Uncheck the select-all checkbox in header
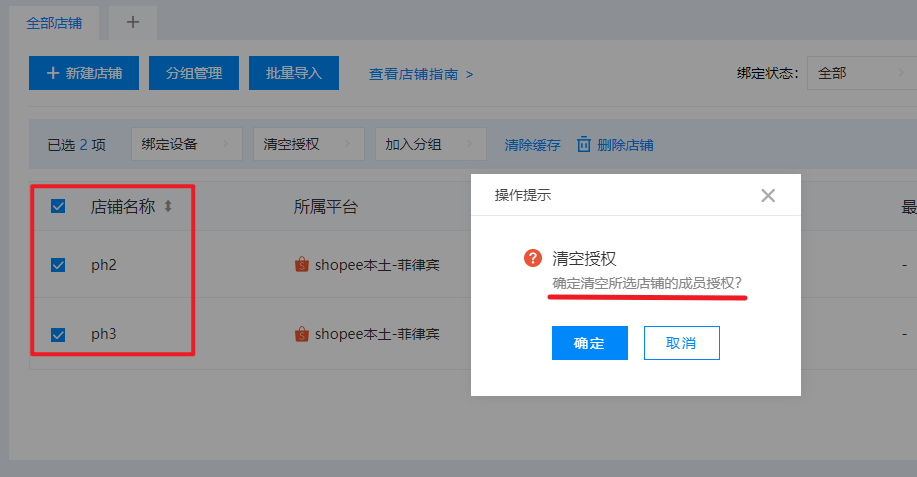The image size is (917, 477). (x=58, y=206)
